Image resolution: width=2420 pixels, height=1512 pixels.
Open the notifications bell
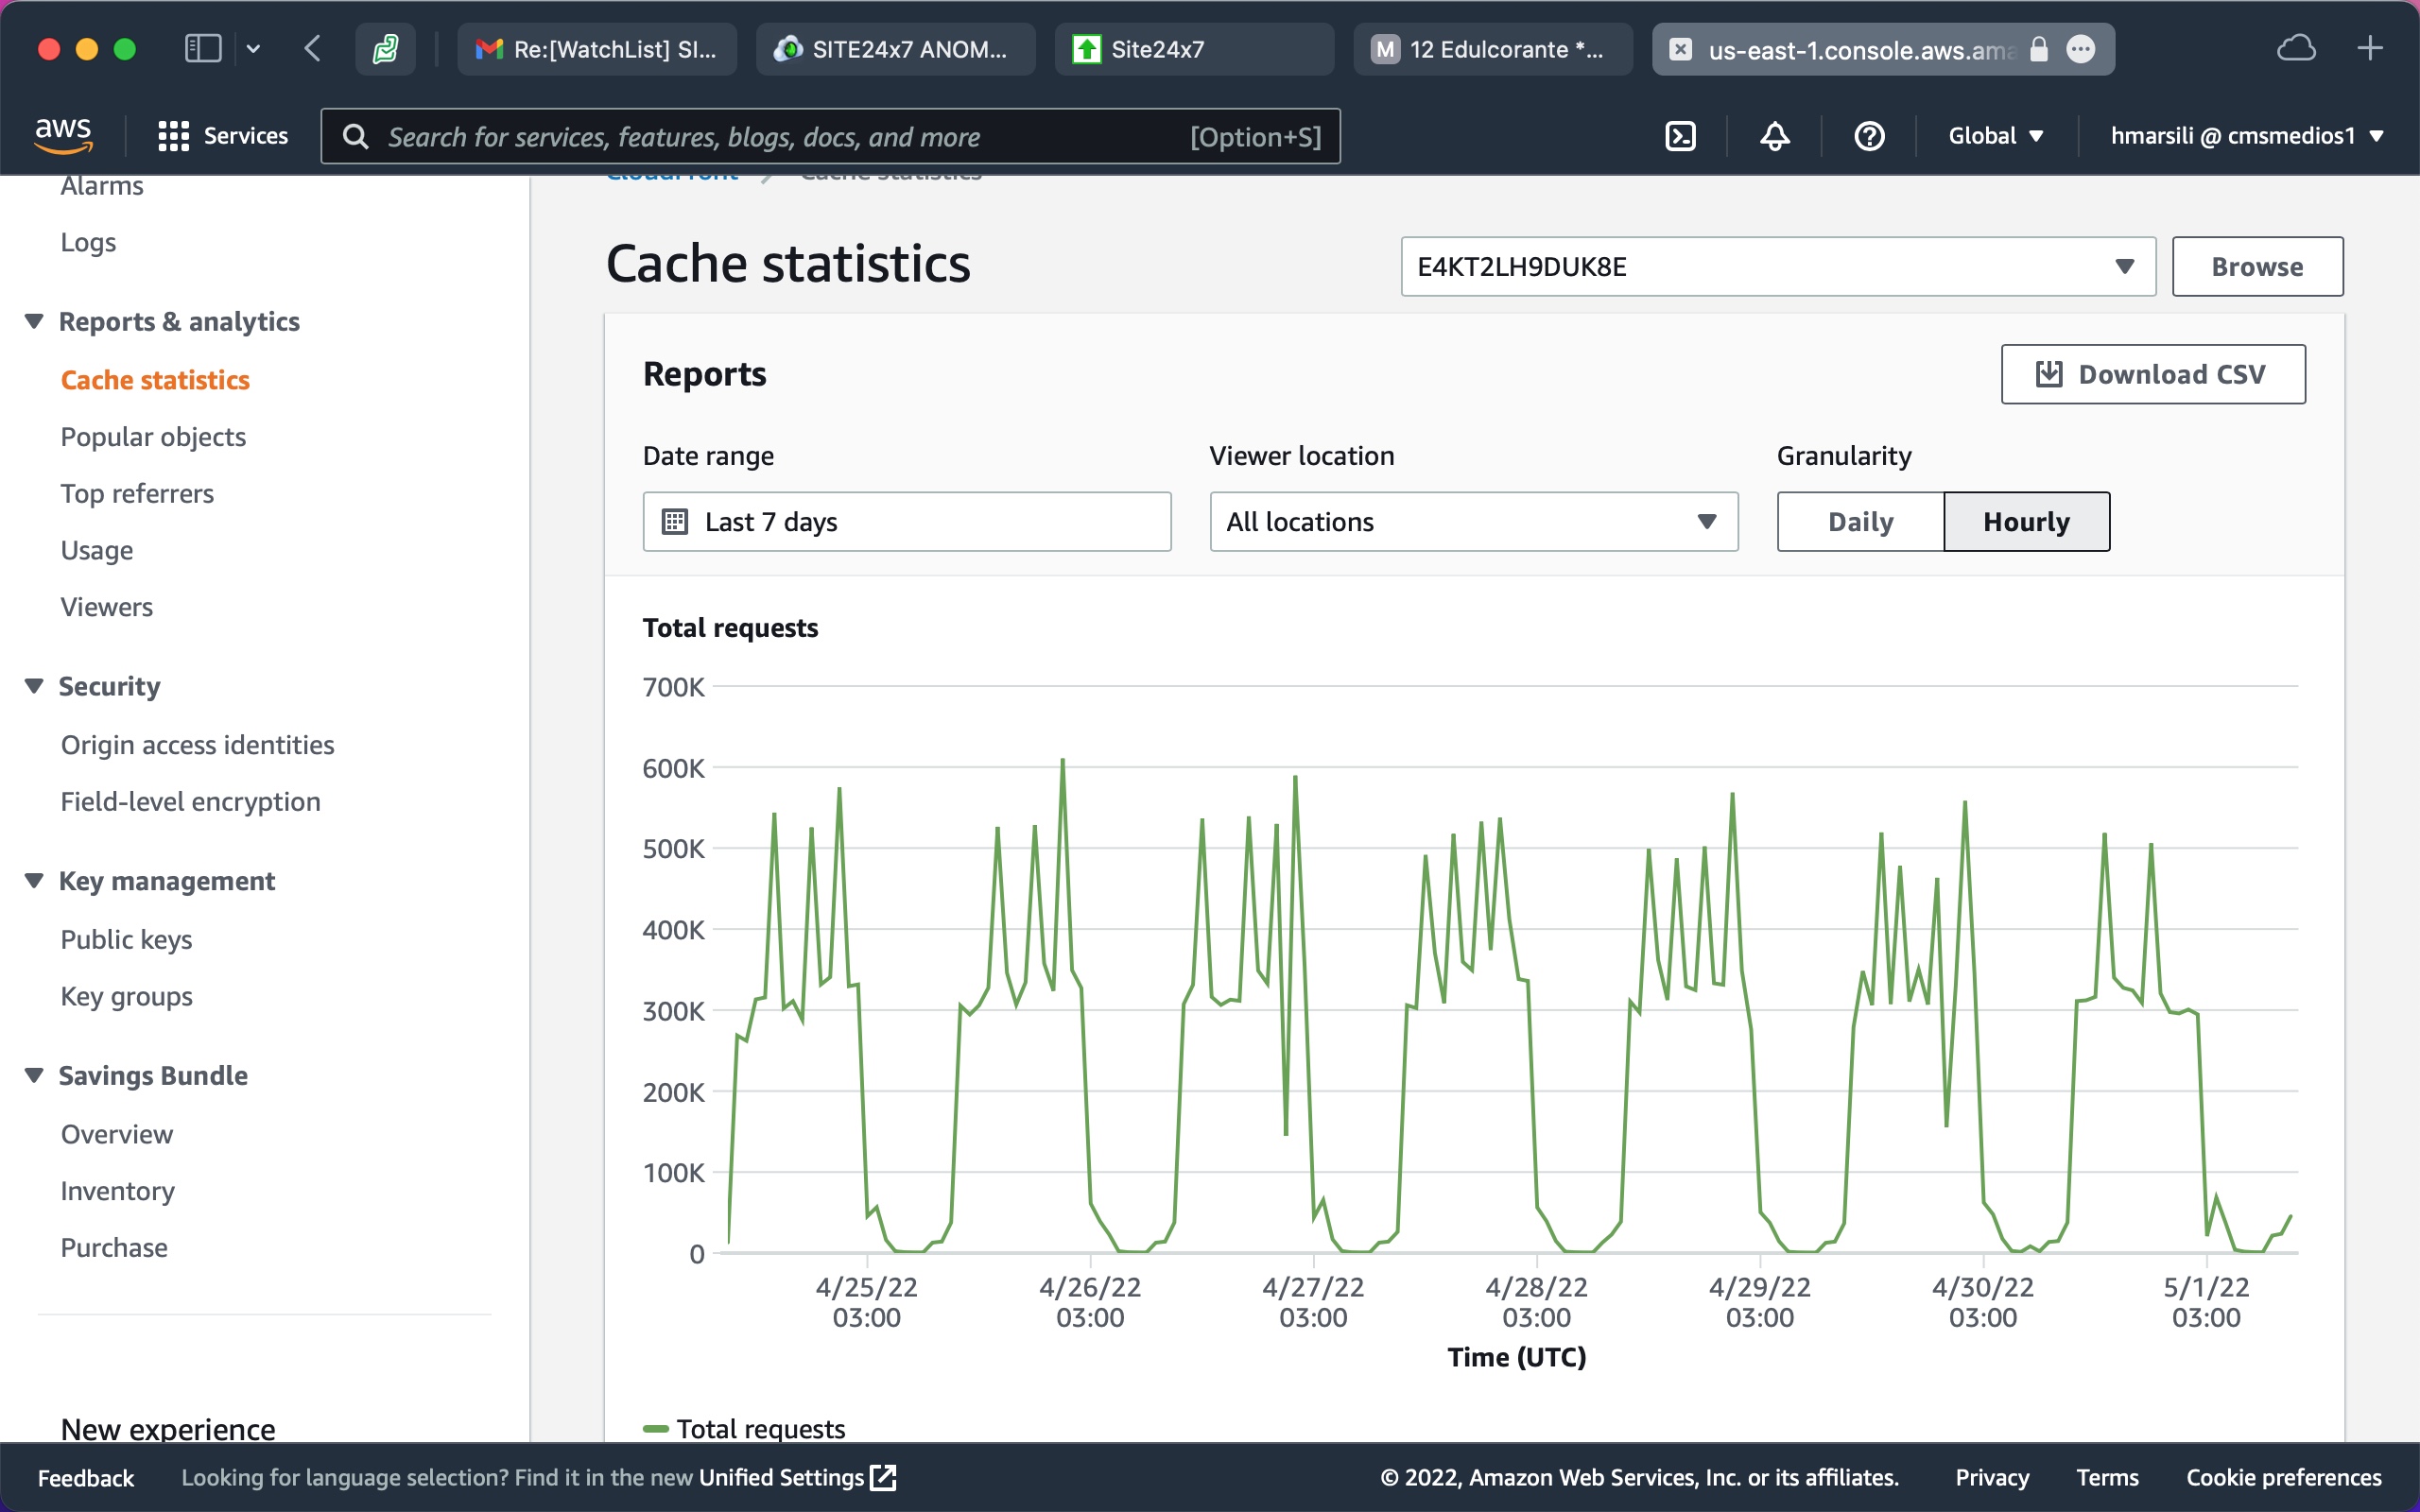point(1774,136)
